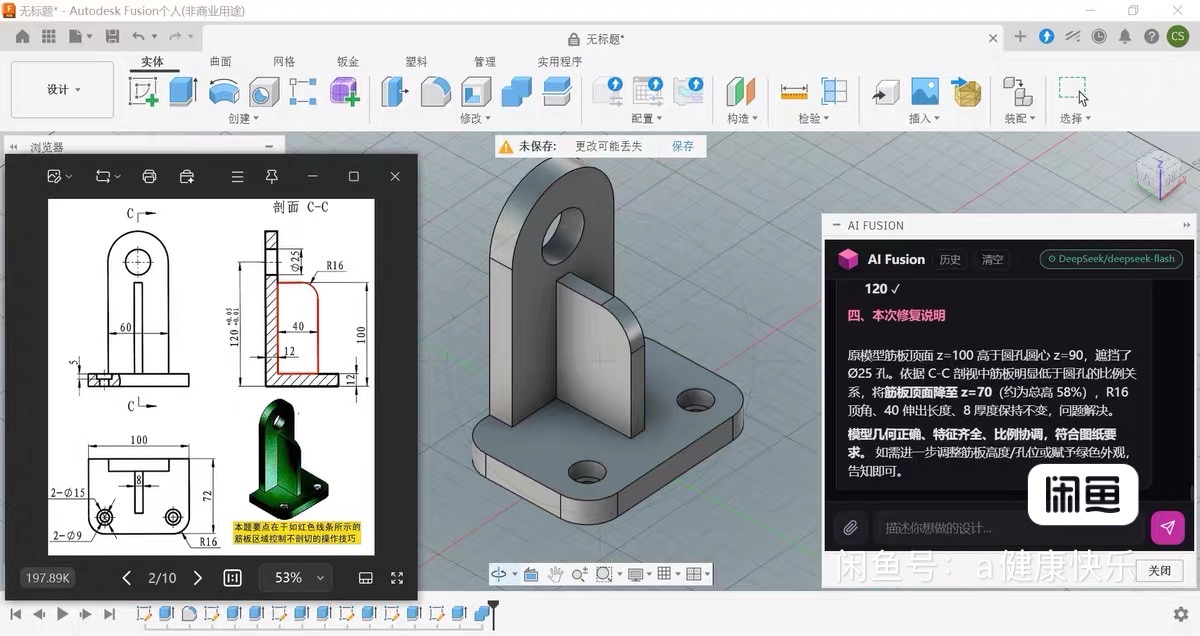Go to next image in viewer
This screenshot has width=1200, height=636.
198,578
